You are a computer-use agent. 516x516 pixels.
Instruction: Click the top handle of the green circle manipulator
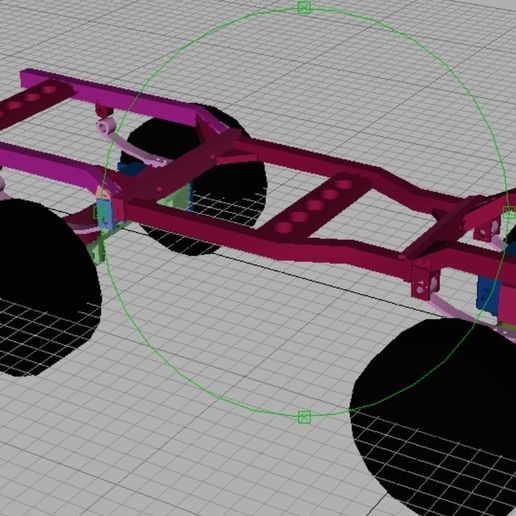pos(304,7)
